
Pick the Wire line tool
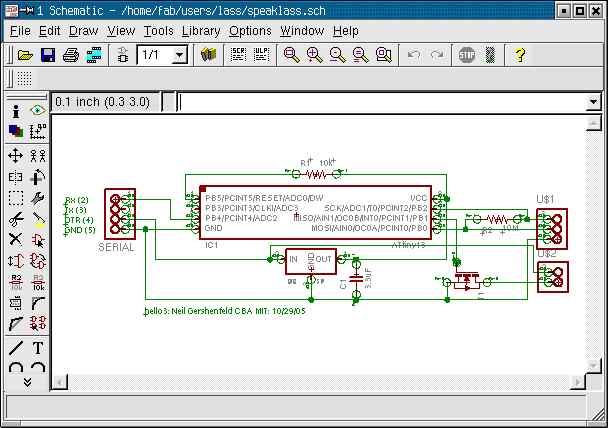[x=16, y=349]
